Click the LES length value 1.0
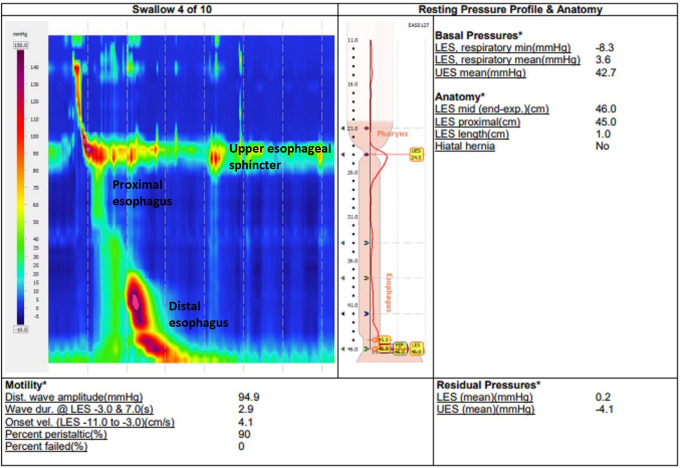Viewport: 681px width, 468px height. click(x=603, y=134)
